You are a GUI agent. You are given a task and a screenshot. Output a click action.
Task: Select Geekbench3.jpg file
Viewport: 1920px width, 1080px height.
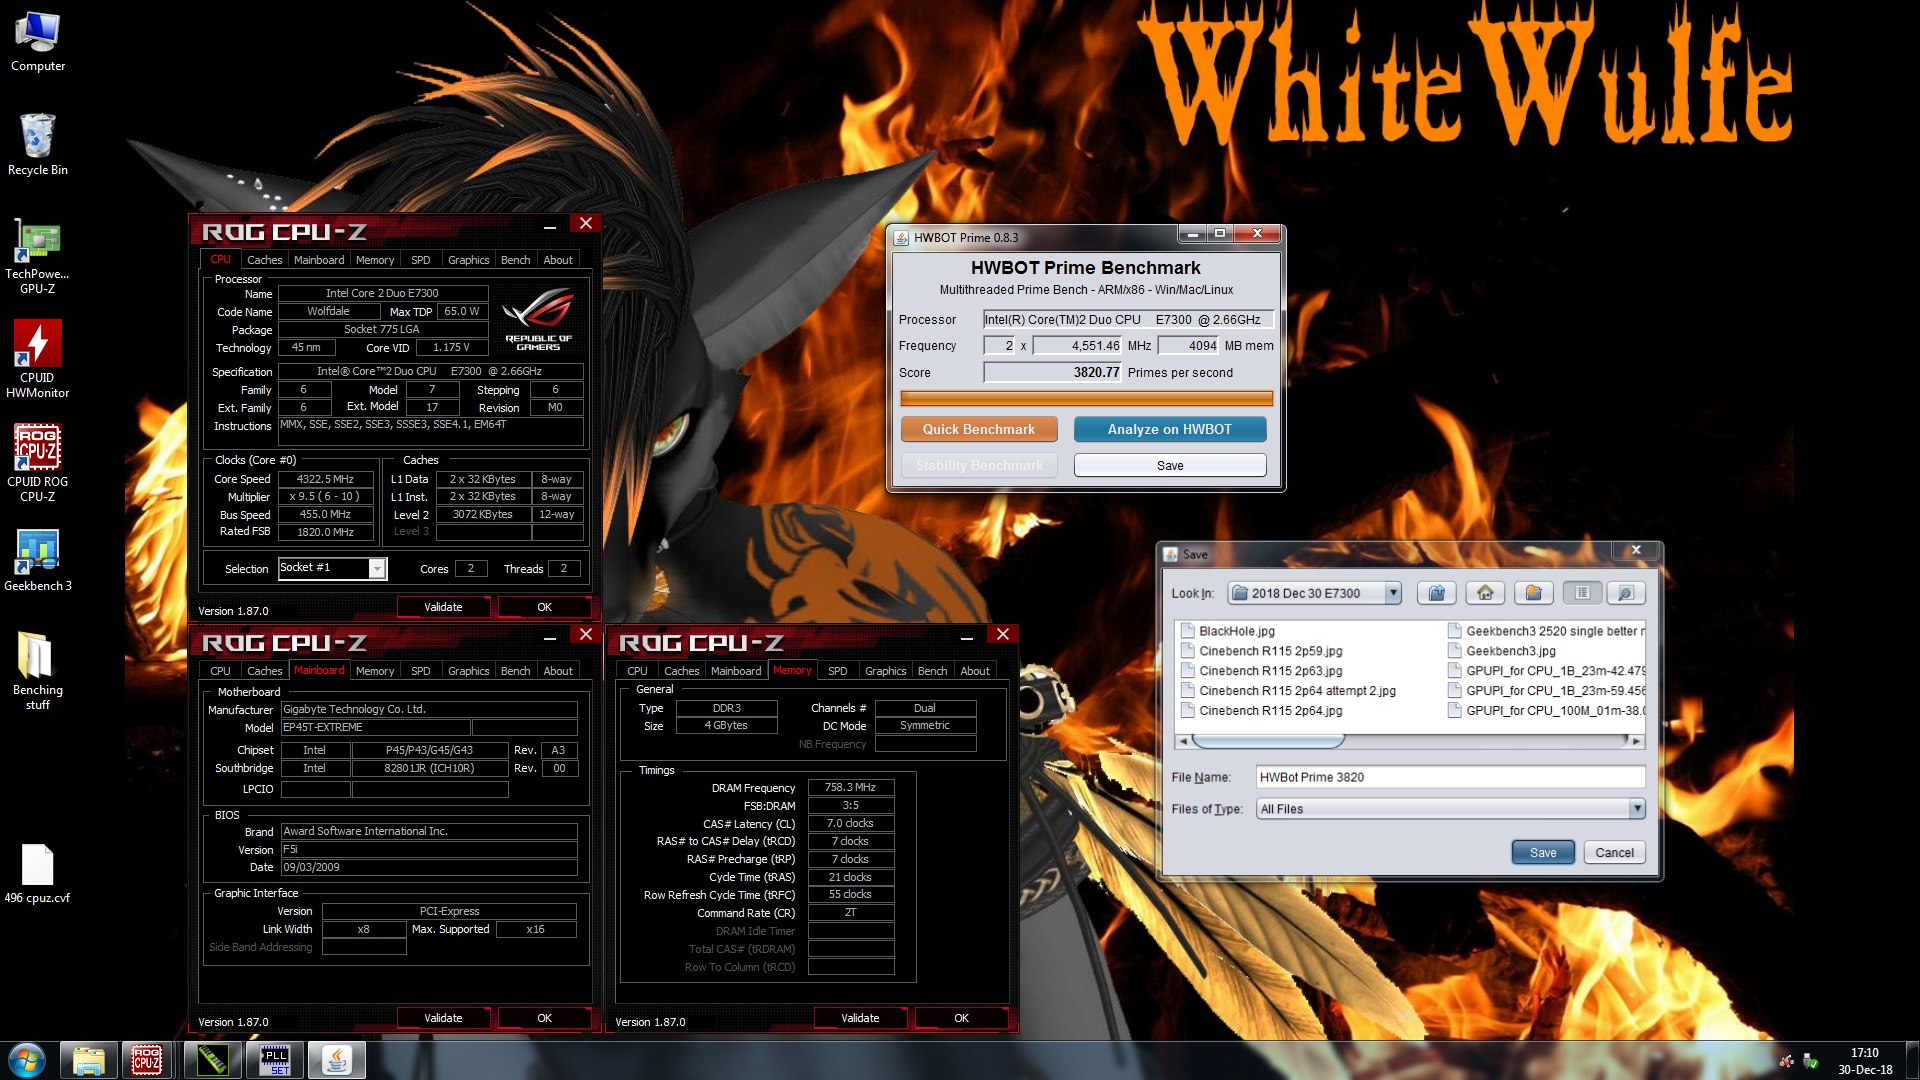tap(1502, 651)
